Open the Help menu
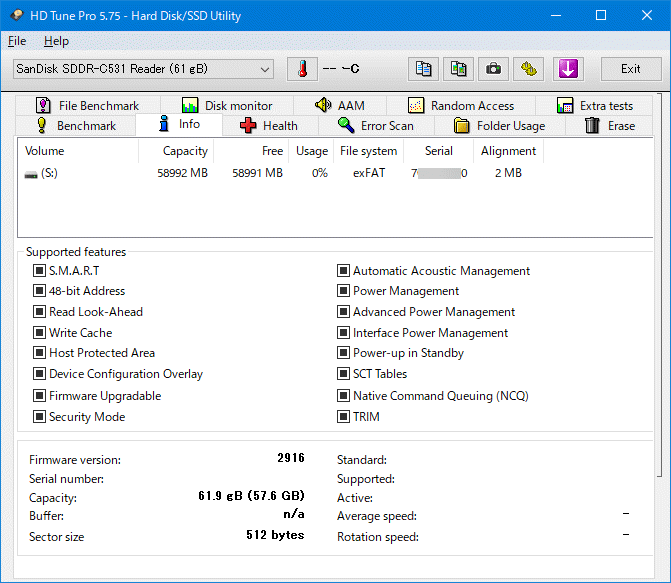Viewport: 671px width, 583px height. point(56,41)
